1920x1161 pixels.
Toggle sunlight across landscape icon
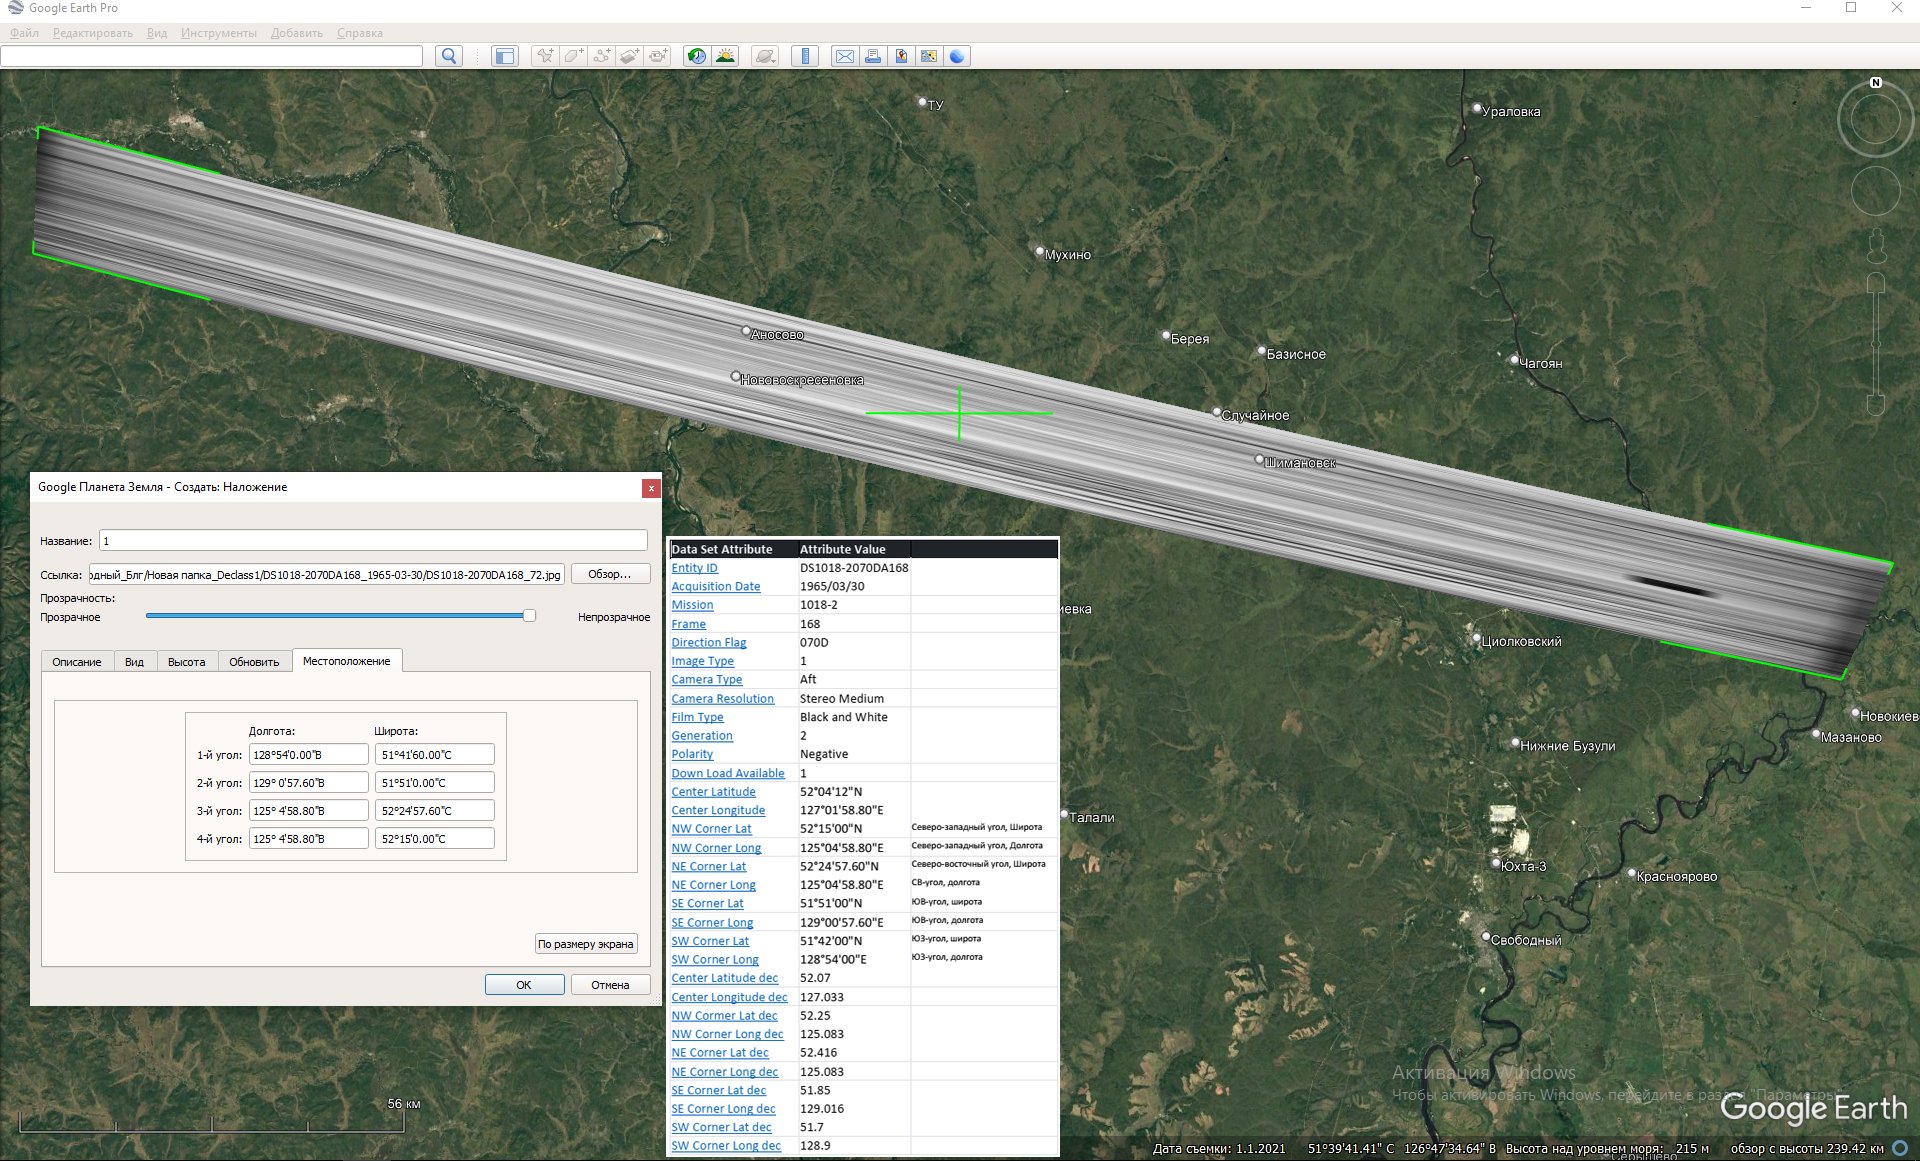pos(725,56)
